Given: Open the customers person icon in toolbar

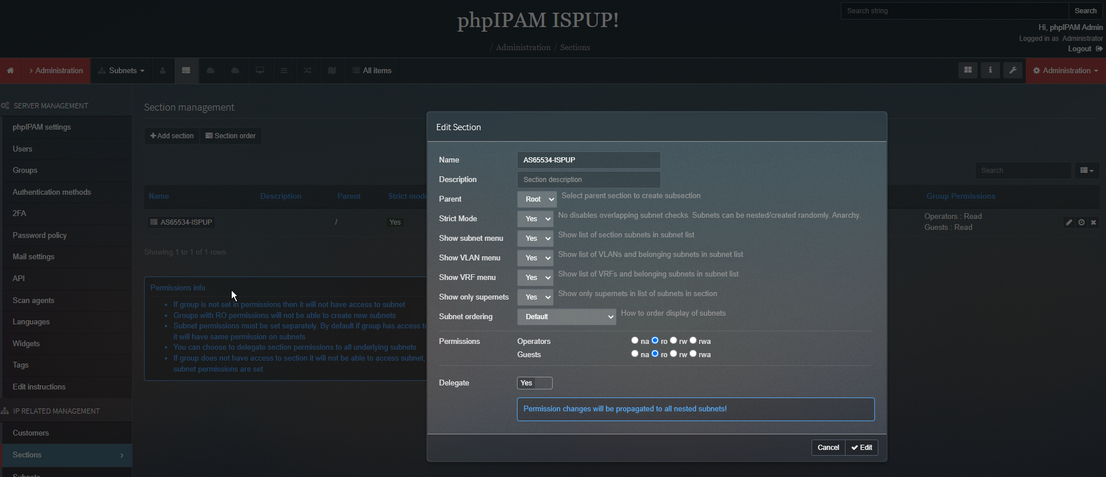Looking at the screenshot, I should [x=163, y=71].
